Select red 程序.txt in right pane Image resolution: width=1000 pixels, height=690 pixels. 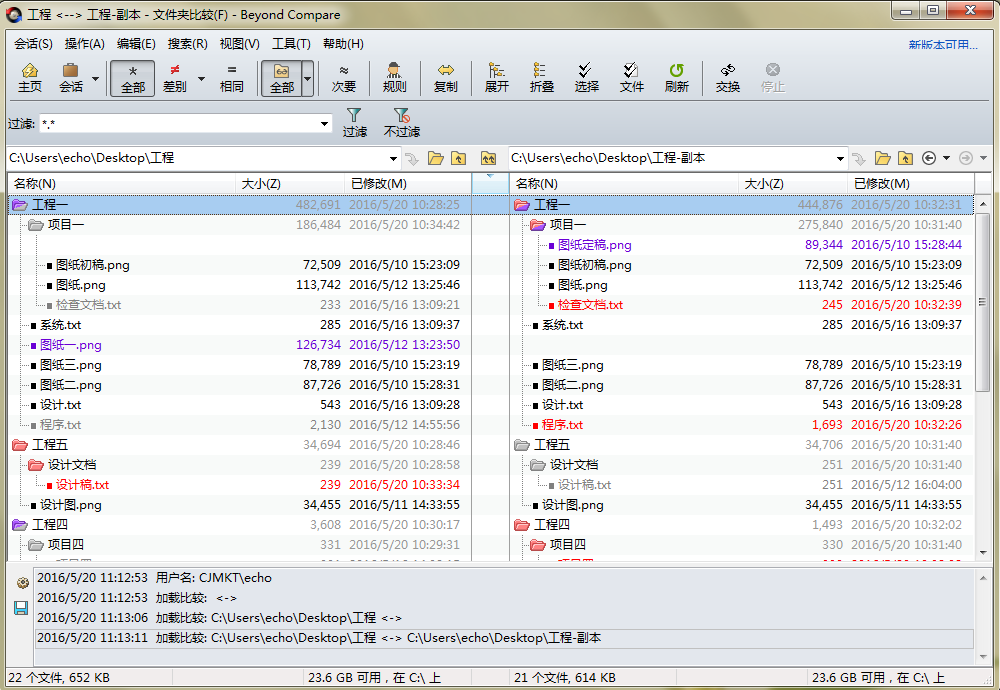[x=562, y=425]
